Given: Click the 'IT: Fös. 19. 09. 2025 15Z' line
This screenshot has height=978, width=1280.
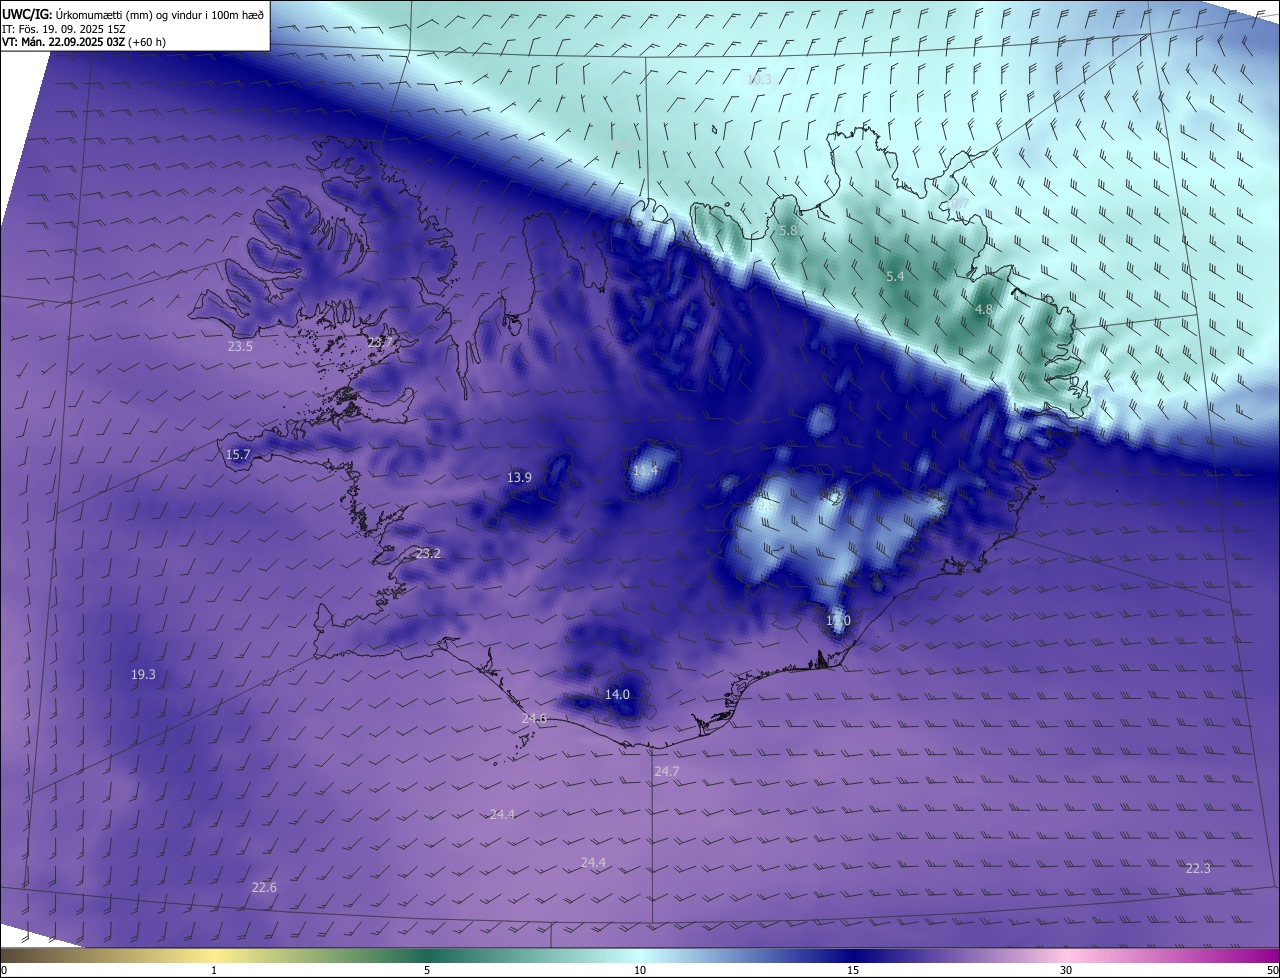Looking at the screenshot, I should pos(64,28).
